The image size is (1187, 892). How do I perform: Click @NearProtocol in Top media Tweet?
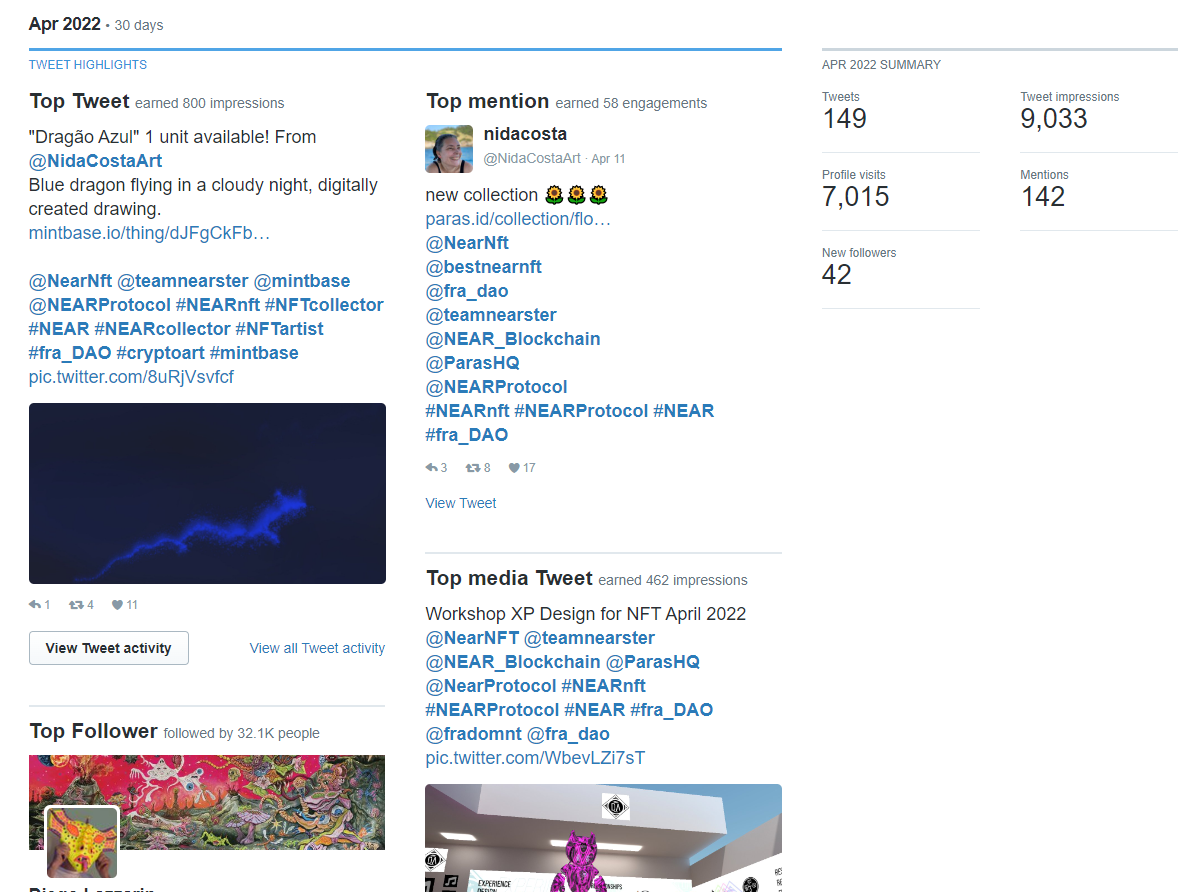click(491, 686)
